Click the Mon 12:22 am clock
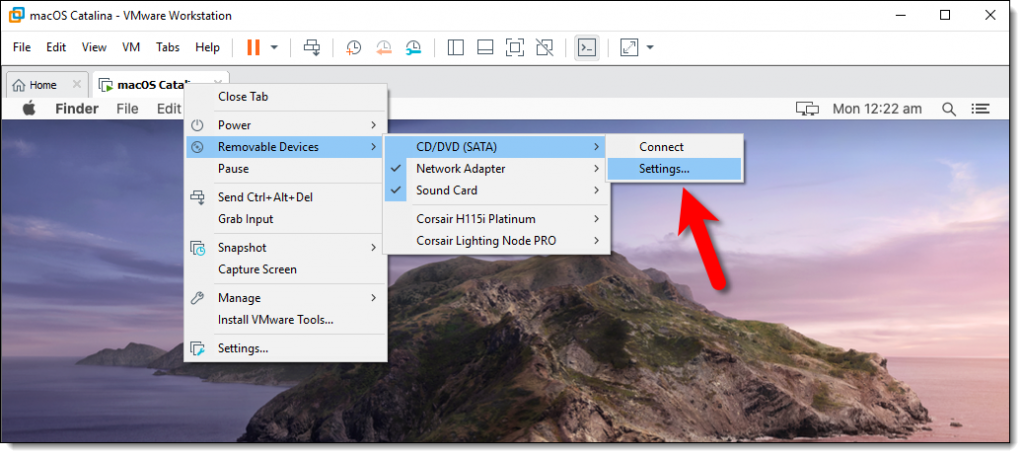Image resolution: width=1024 pixels, height=457 pixels. (877, 109)
